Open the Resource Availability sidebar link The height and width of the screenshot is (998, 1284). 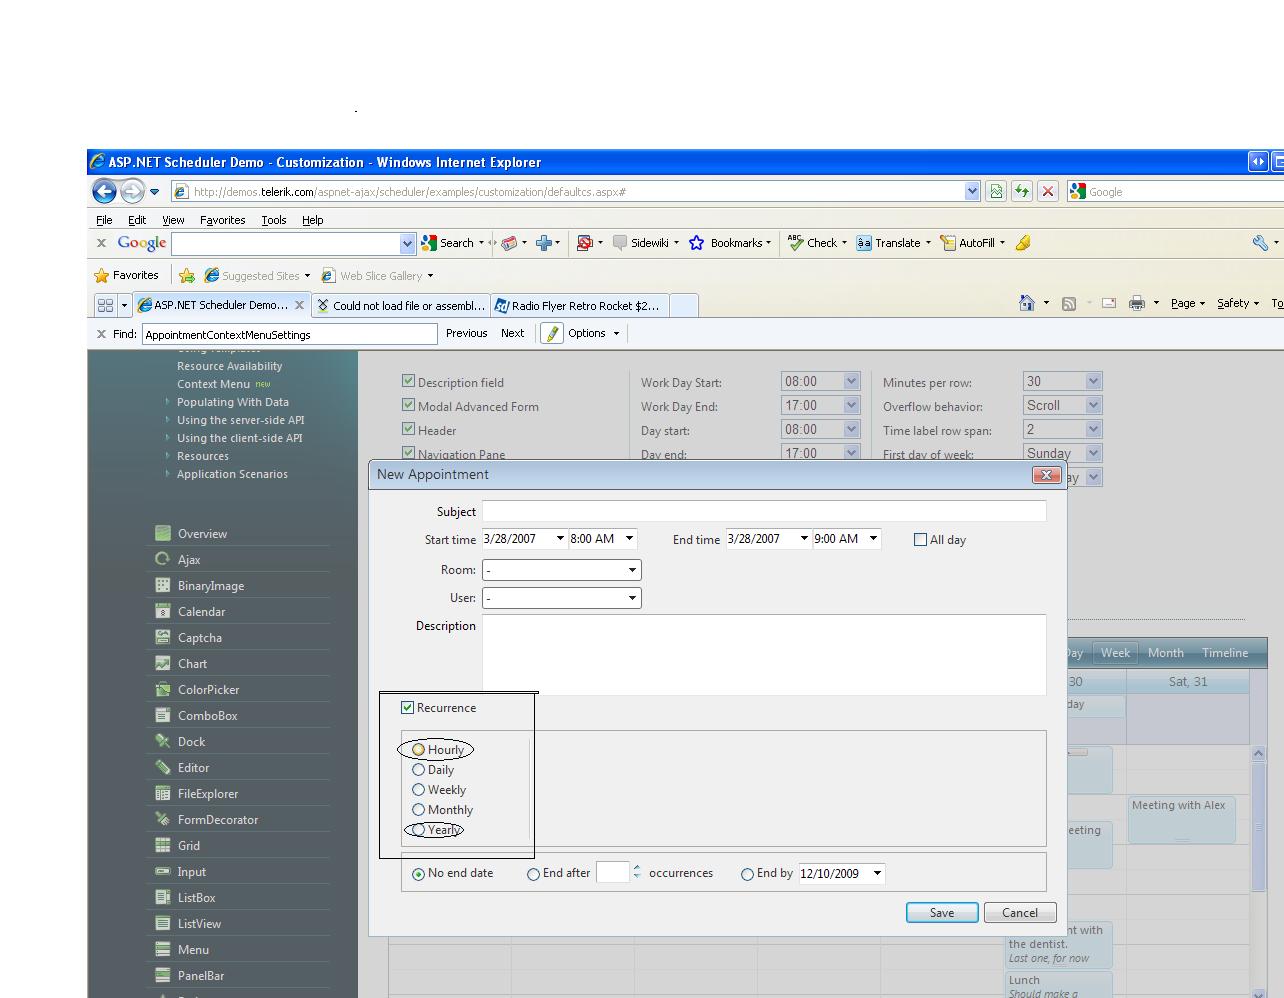pos(229,366)
